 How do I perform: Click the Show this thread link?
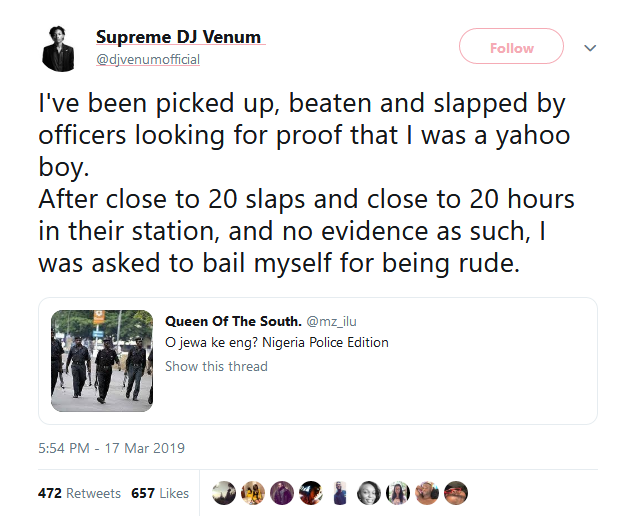(x=216, y=366)
